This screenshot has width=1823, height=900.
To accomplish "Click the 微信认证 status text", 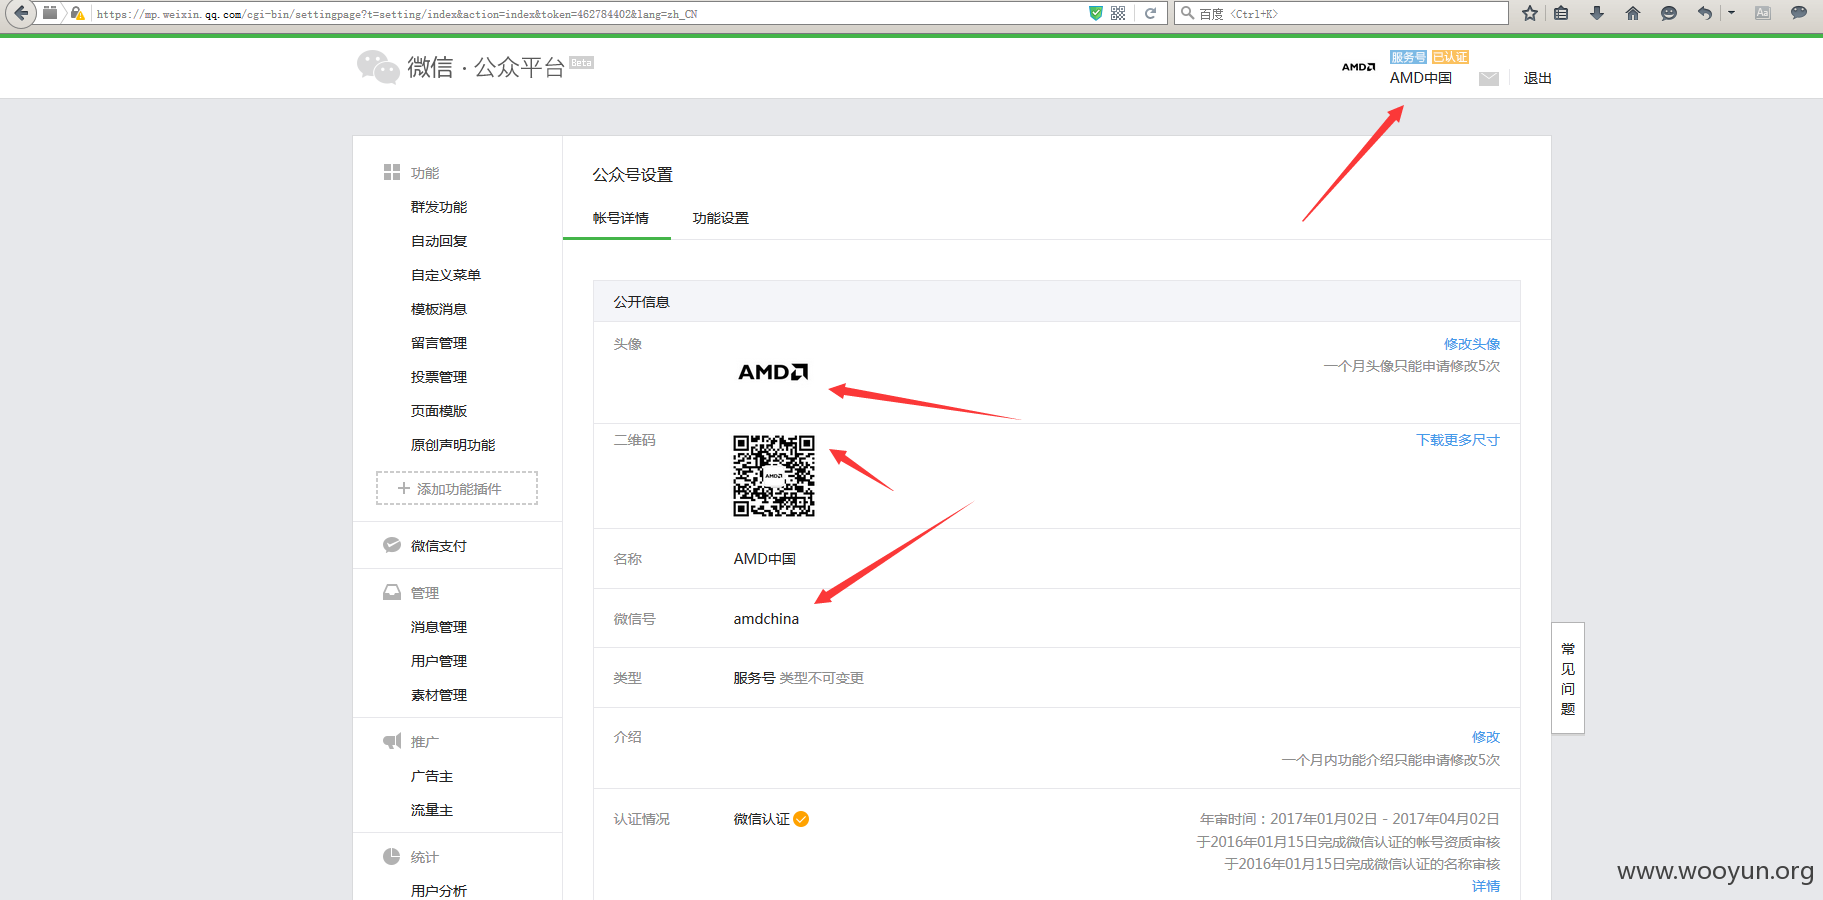I will (x=762, y=819).
